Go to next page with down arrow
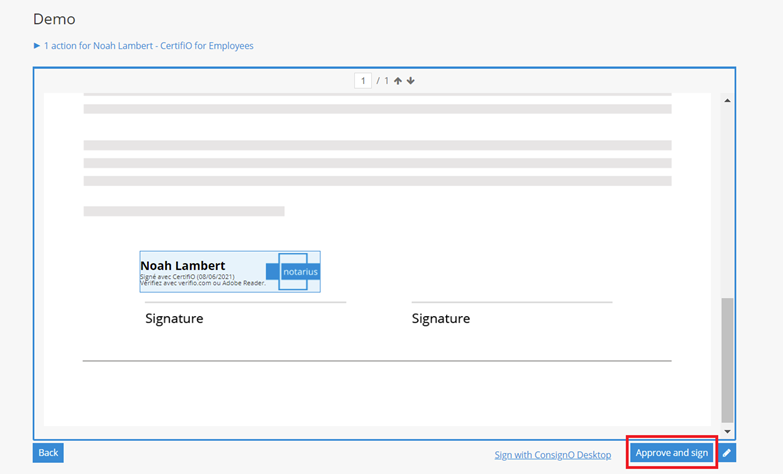This screenshot has height=474, width=783. (x=410, y=81)
